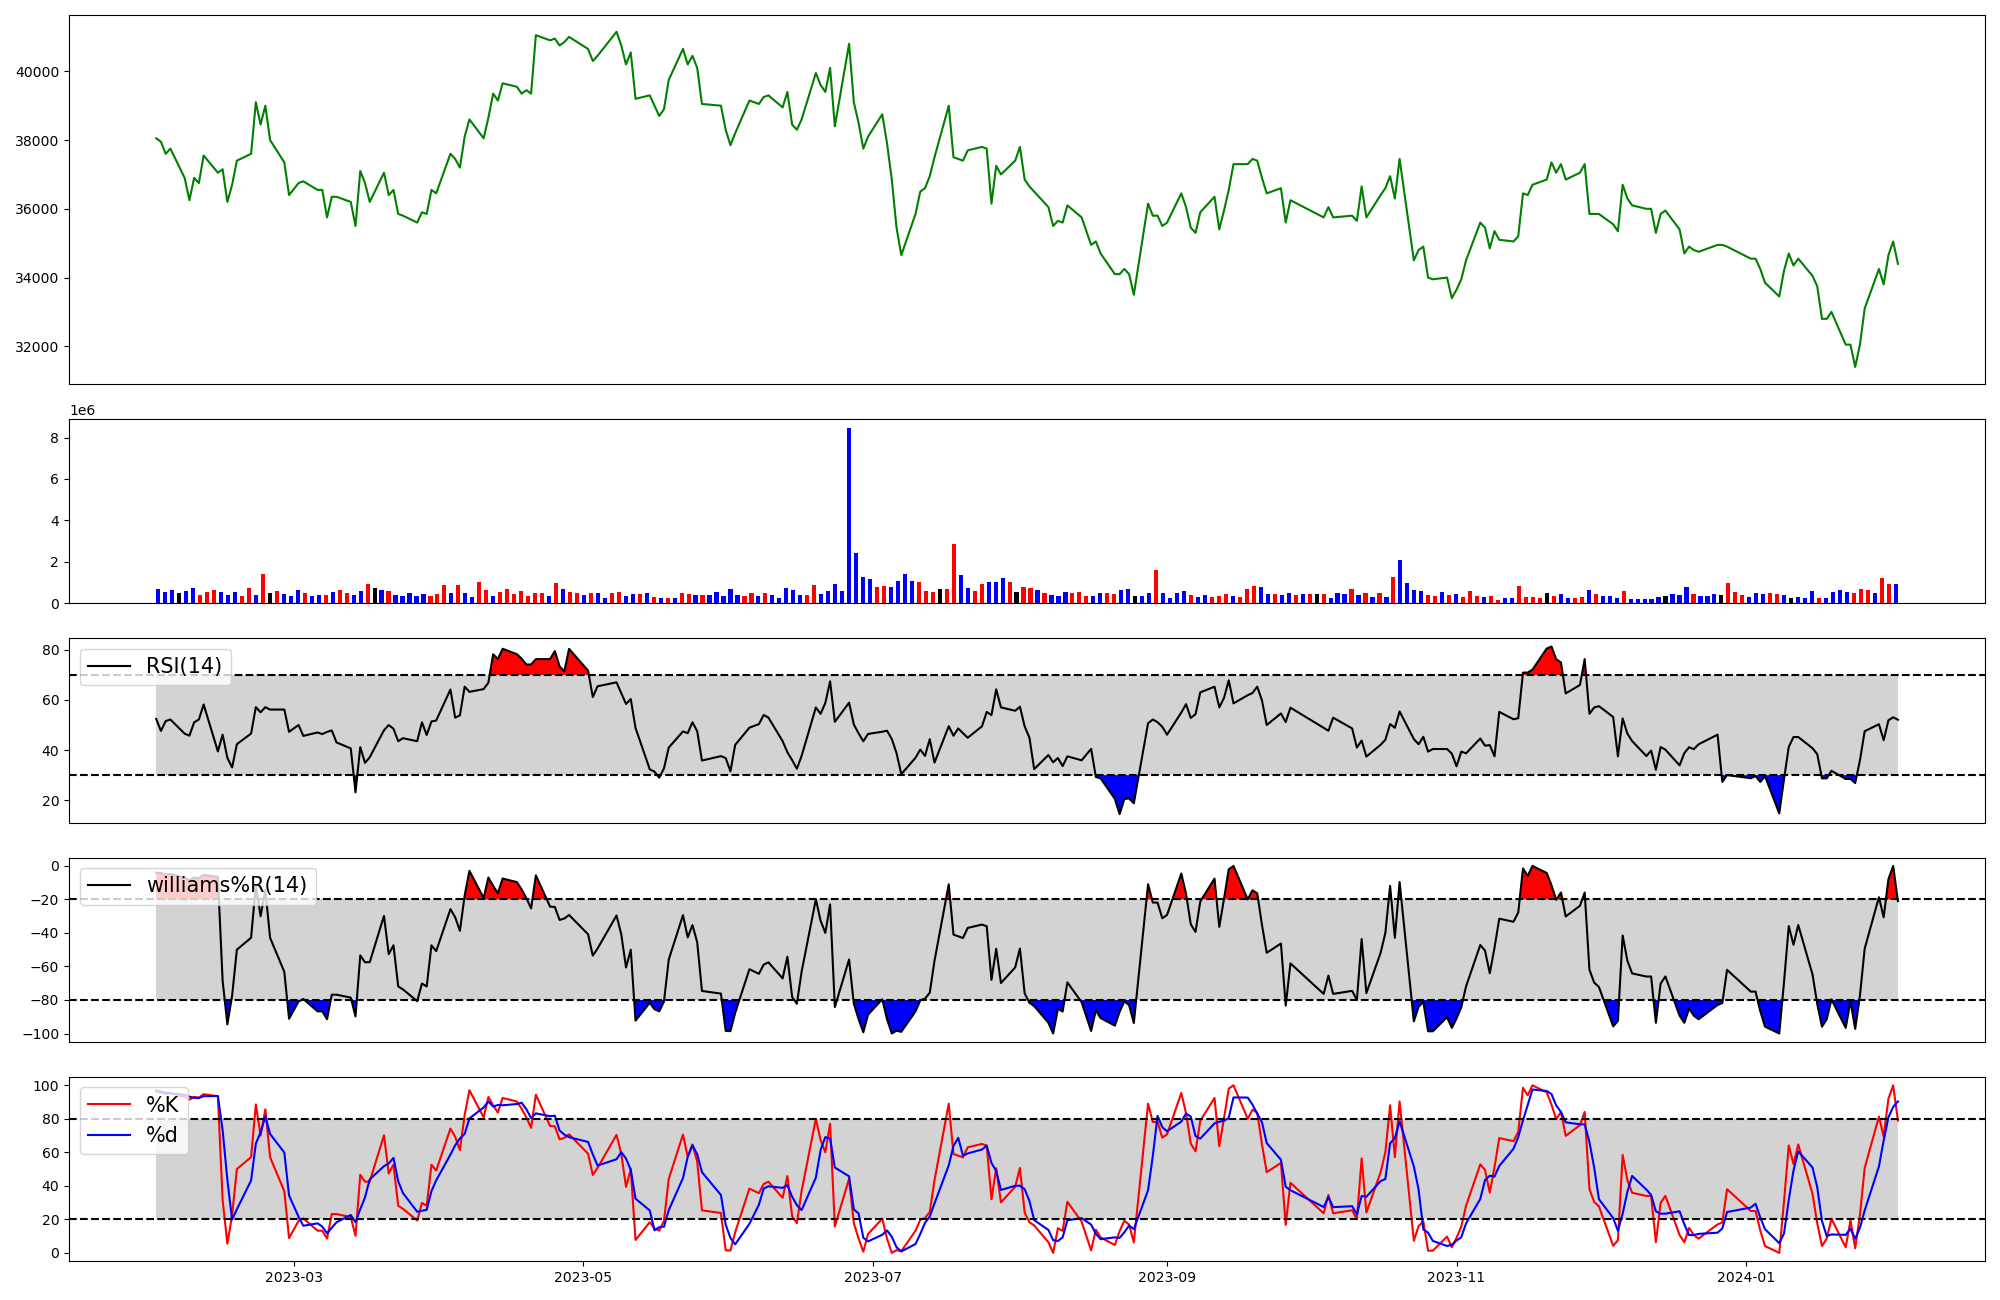
Task: Click the 80 tick on RSI axis
Action: [x=50, y=650]
